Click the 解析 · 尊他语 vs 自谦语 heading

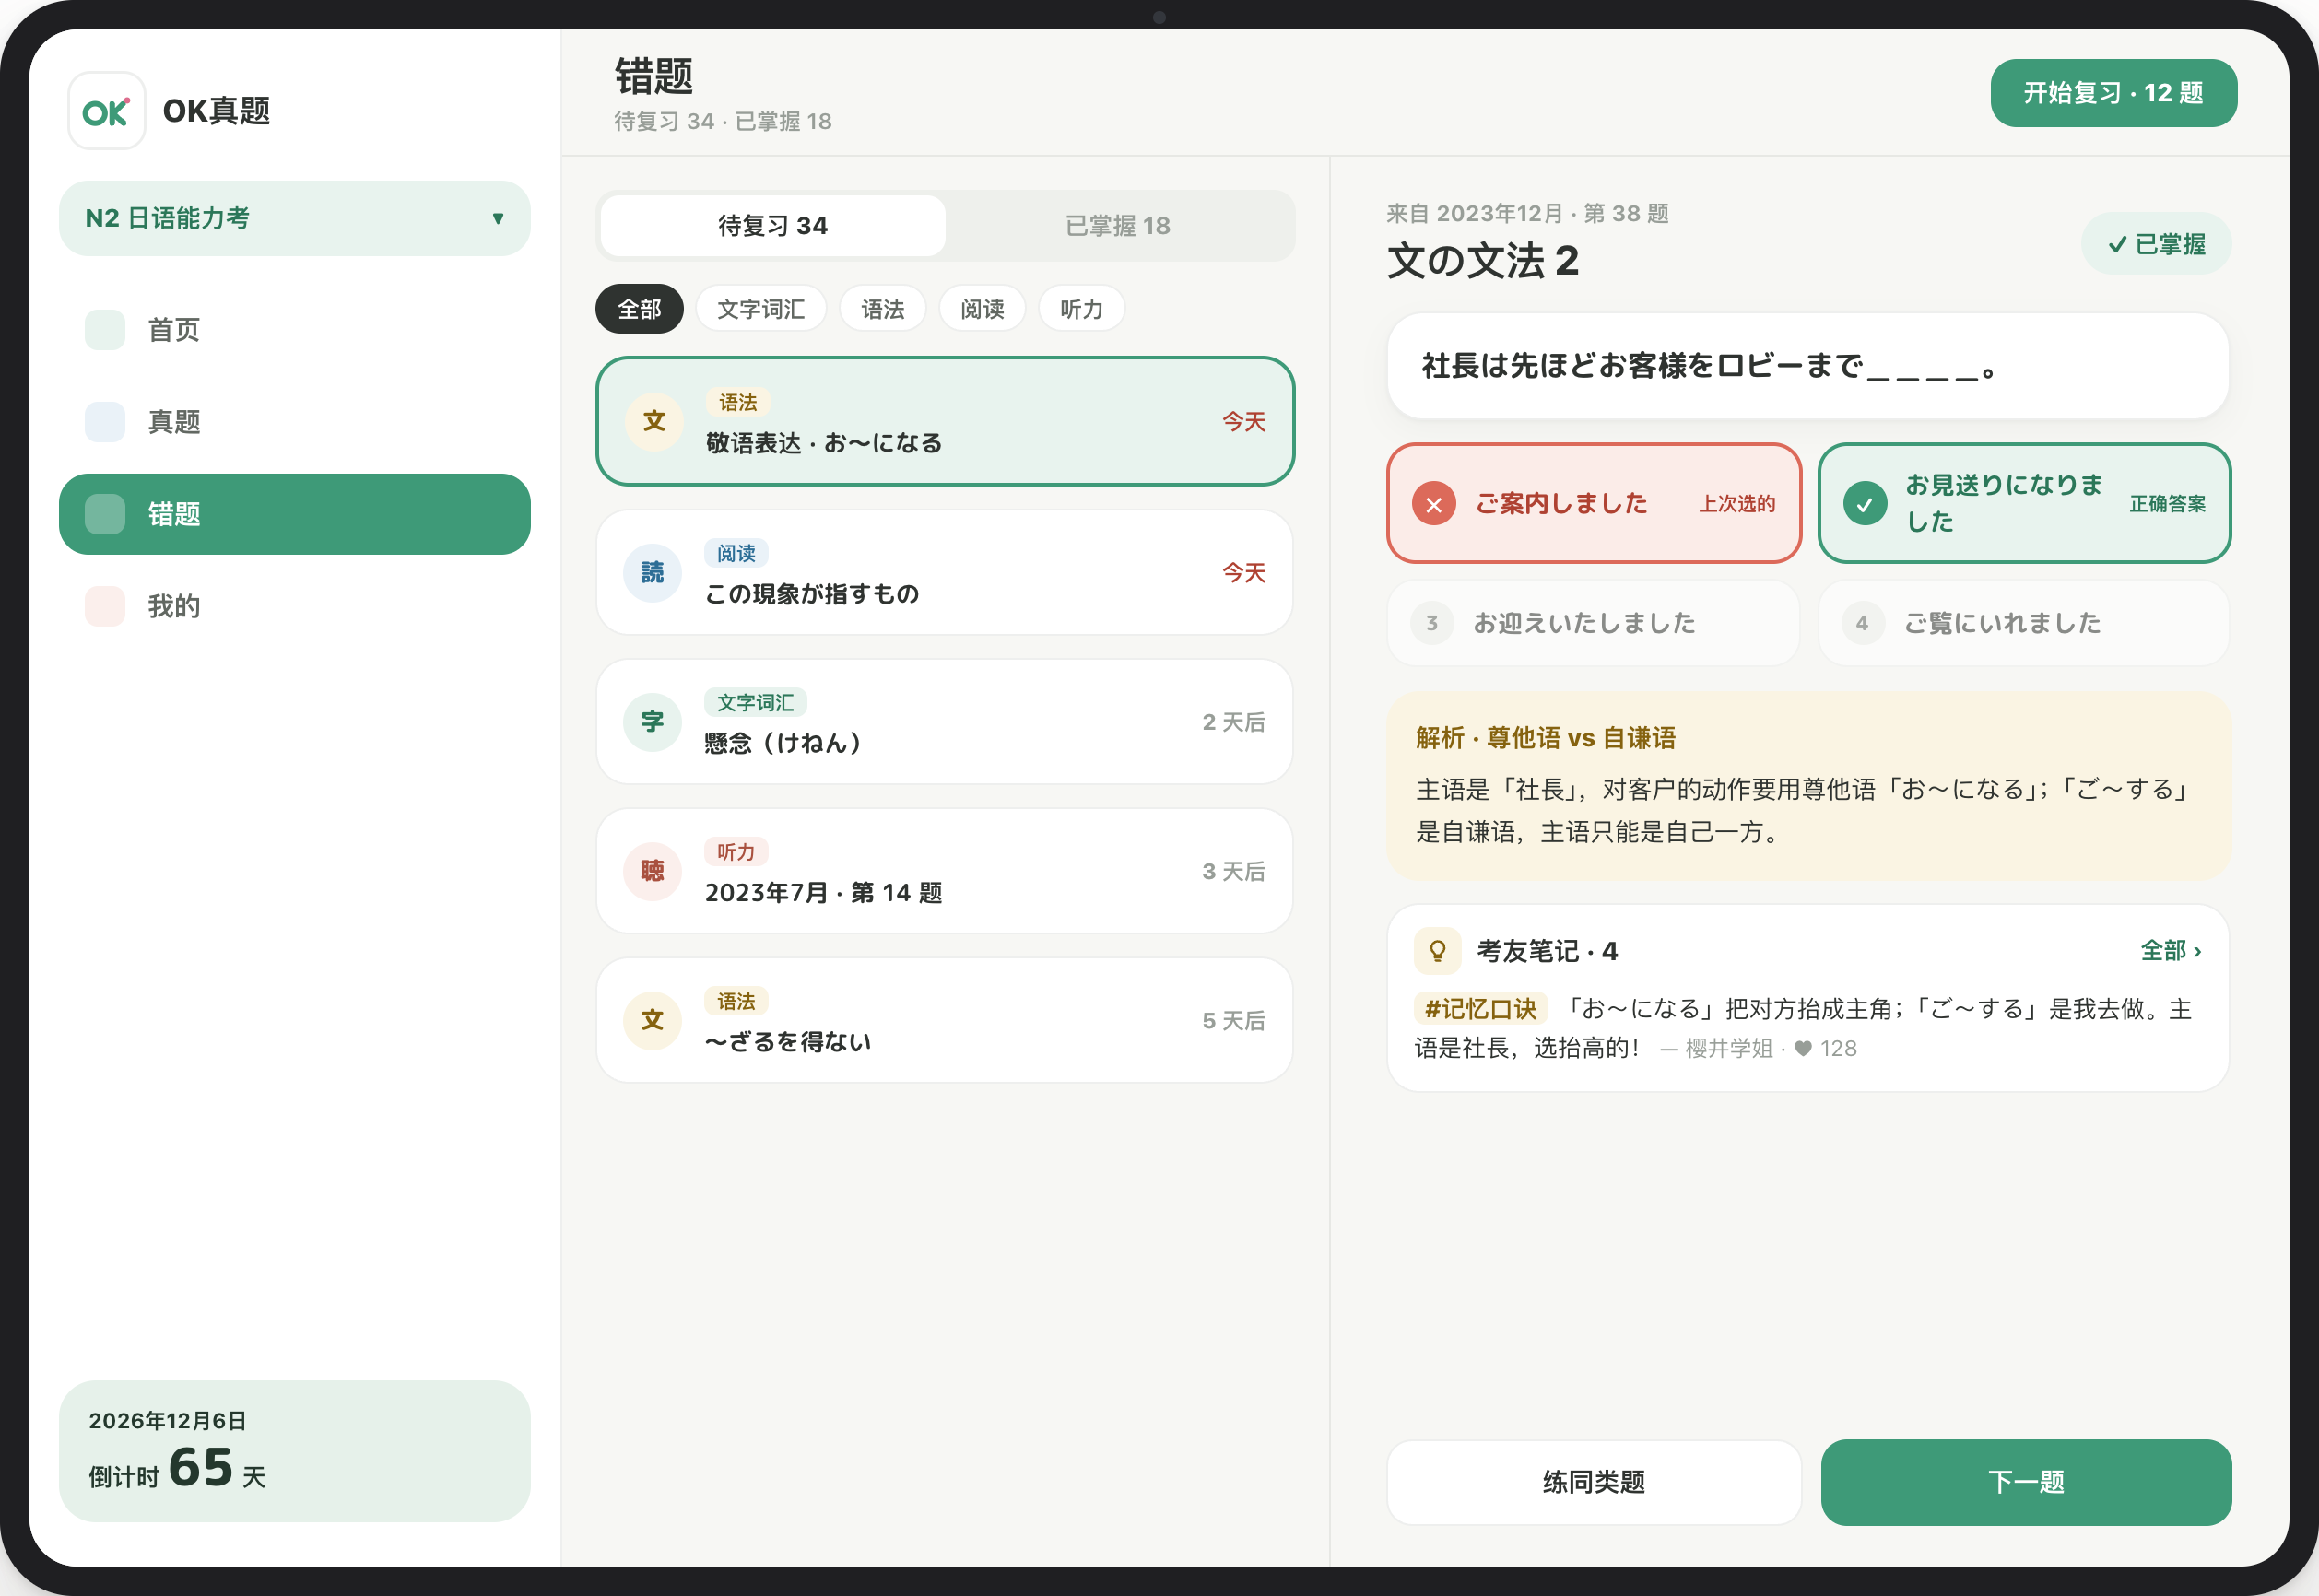click(1545, 738)
